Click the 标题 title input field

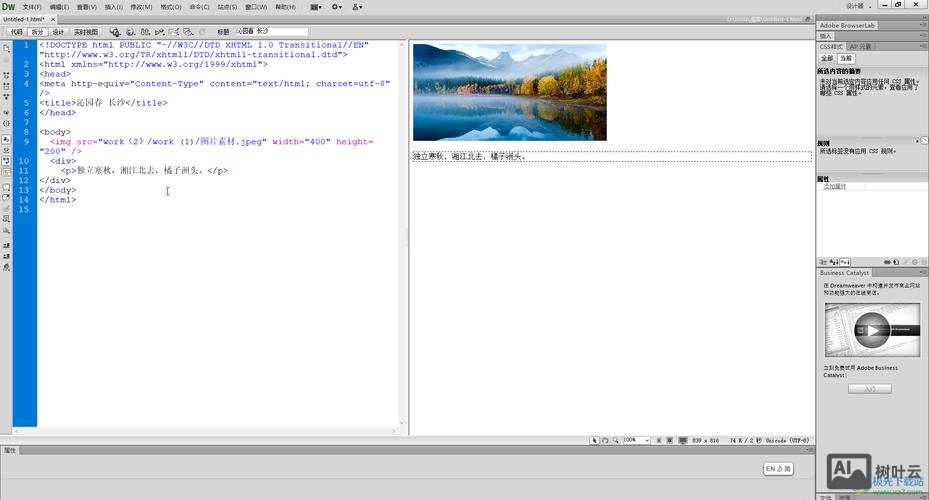[272, 31]
